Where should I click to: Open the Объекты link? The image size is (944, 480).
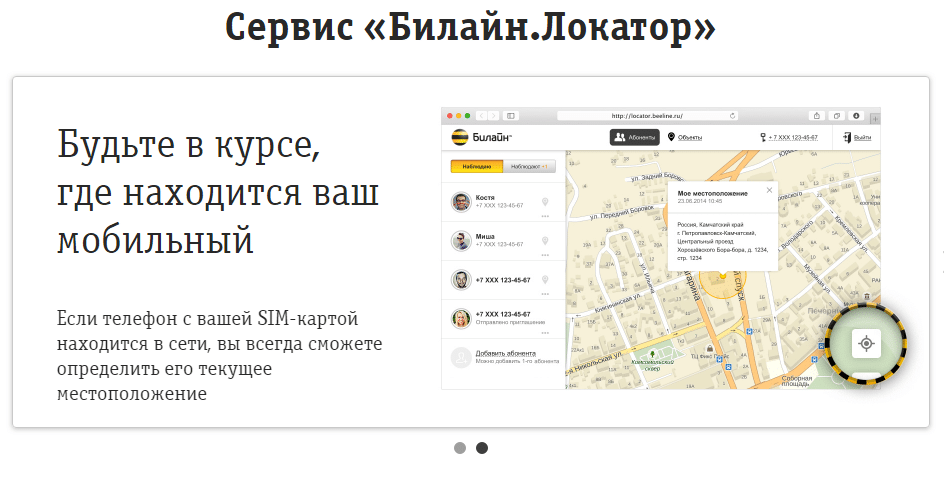(690, 138)
